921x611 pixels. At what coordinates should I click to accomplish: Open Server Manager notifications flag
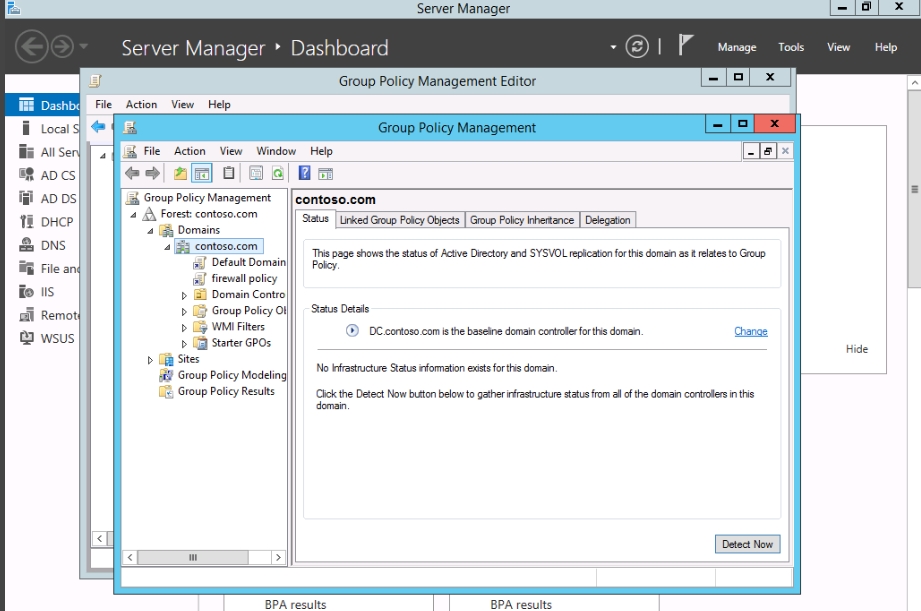[x=684, y=45]
